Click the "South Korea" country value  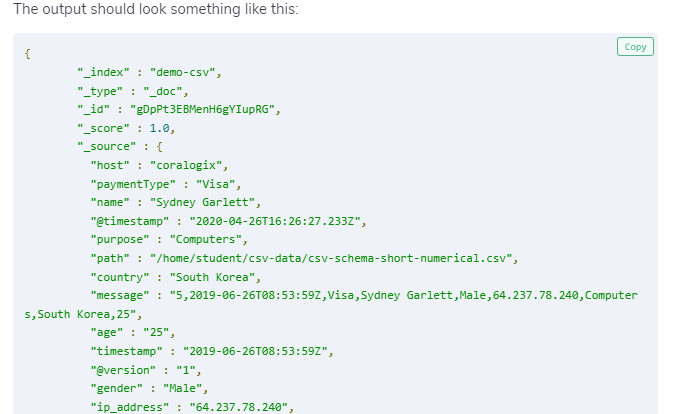212,277
